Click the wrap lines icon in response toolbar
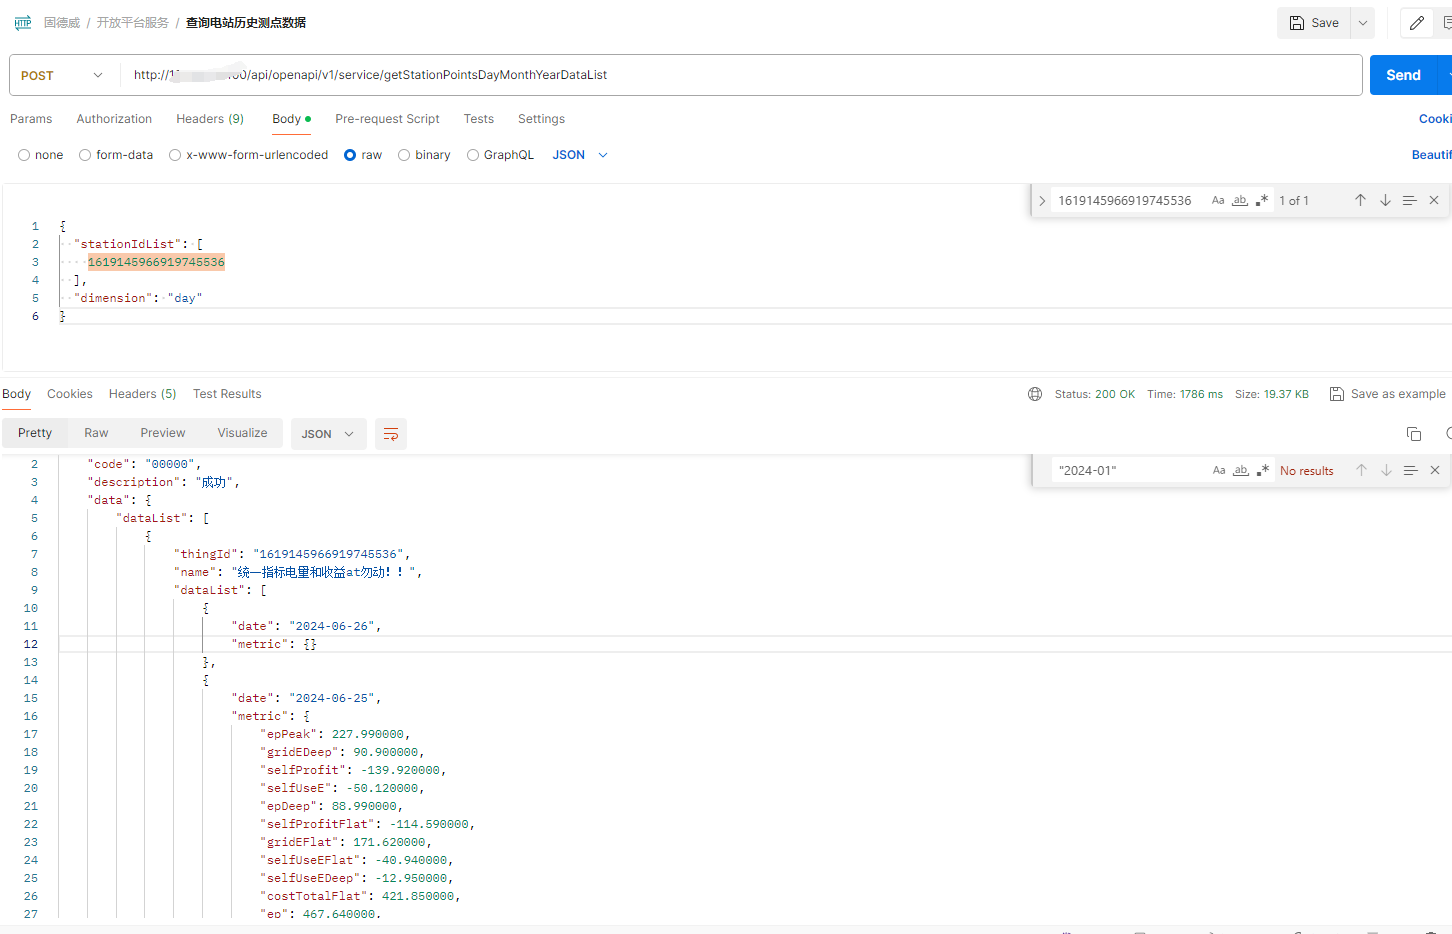This screenshot has width=1452, height=934. [391, 434]
